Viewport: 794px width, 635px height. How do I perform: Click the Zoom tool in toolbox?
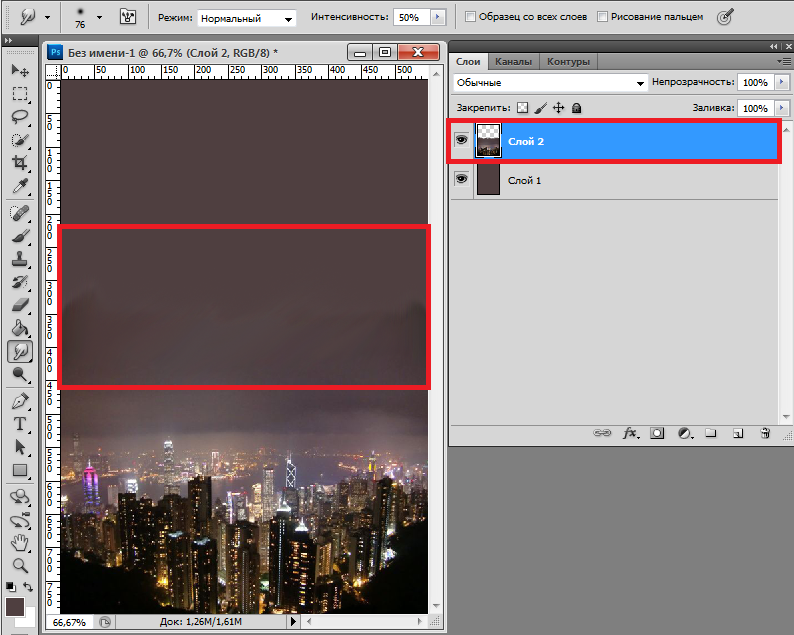coord(19,565)
